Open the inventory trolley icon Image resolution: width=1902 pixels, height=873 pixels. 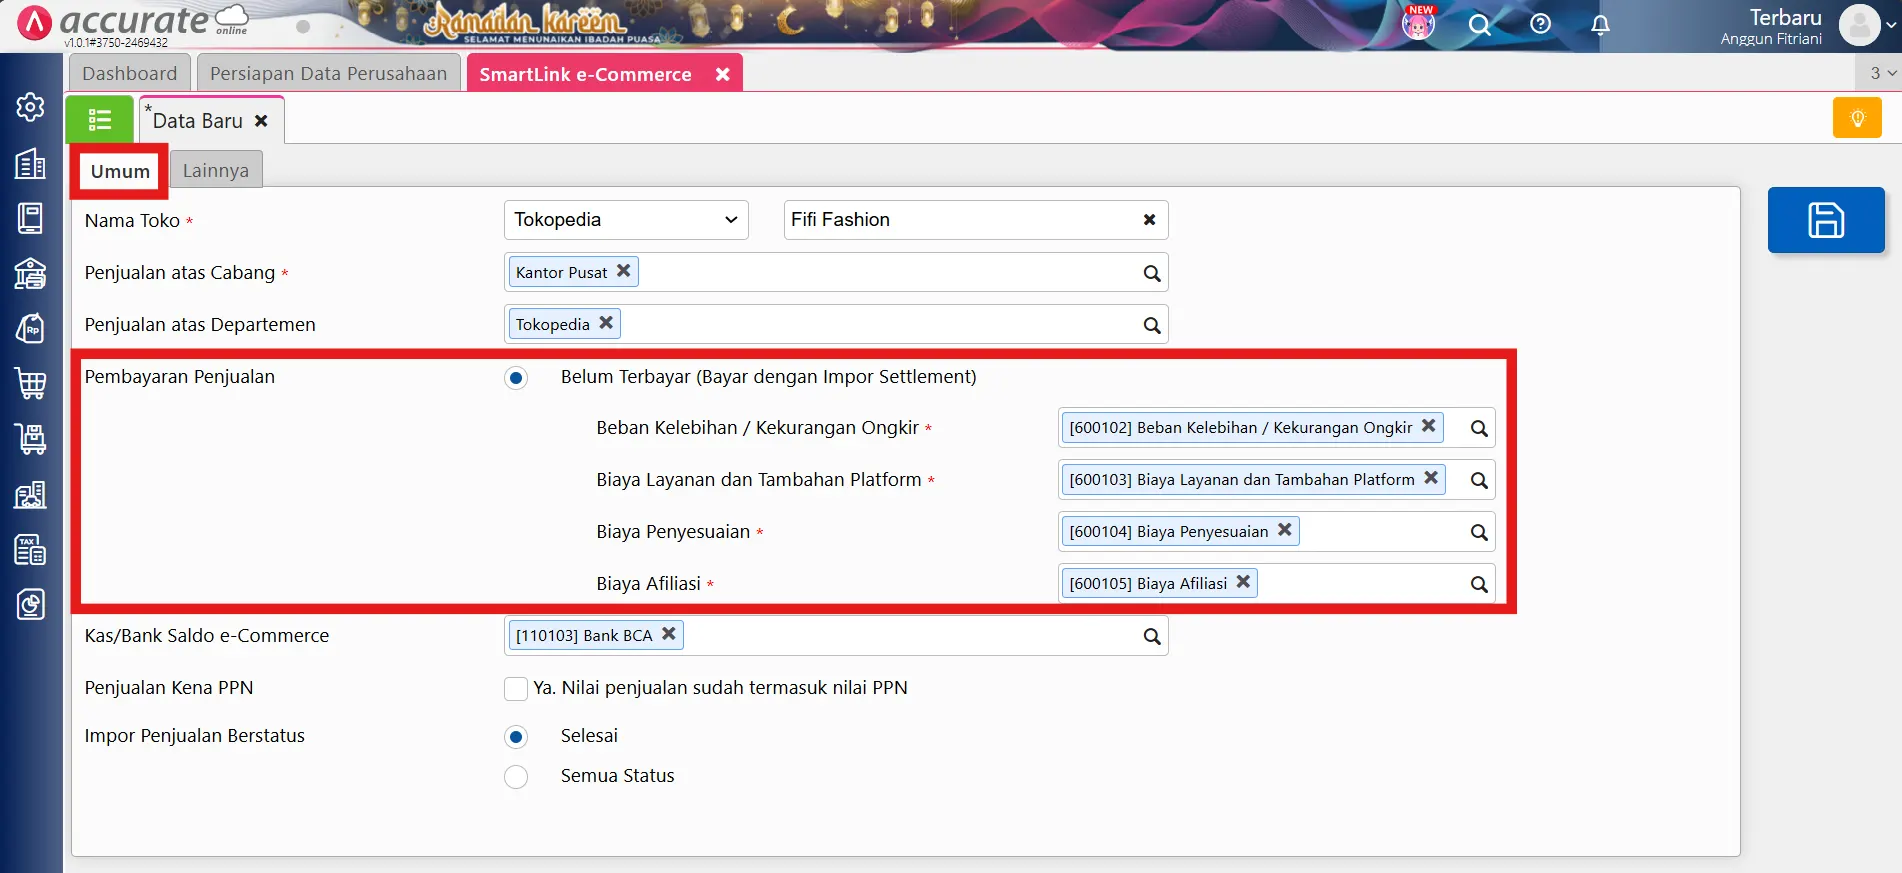(30, 438)
